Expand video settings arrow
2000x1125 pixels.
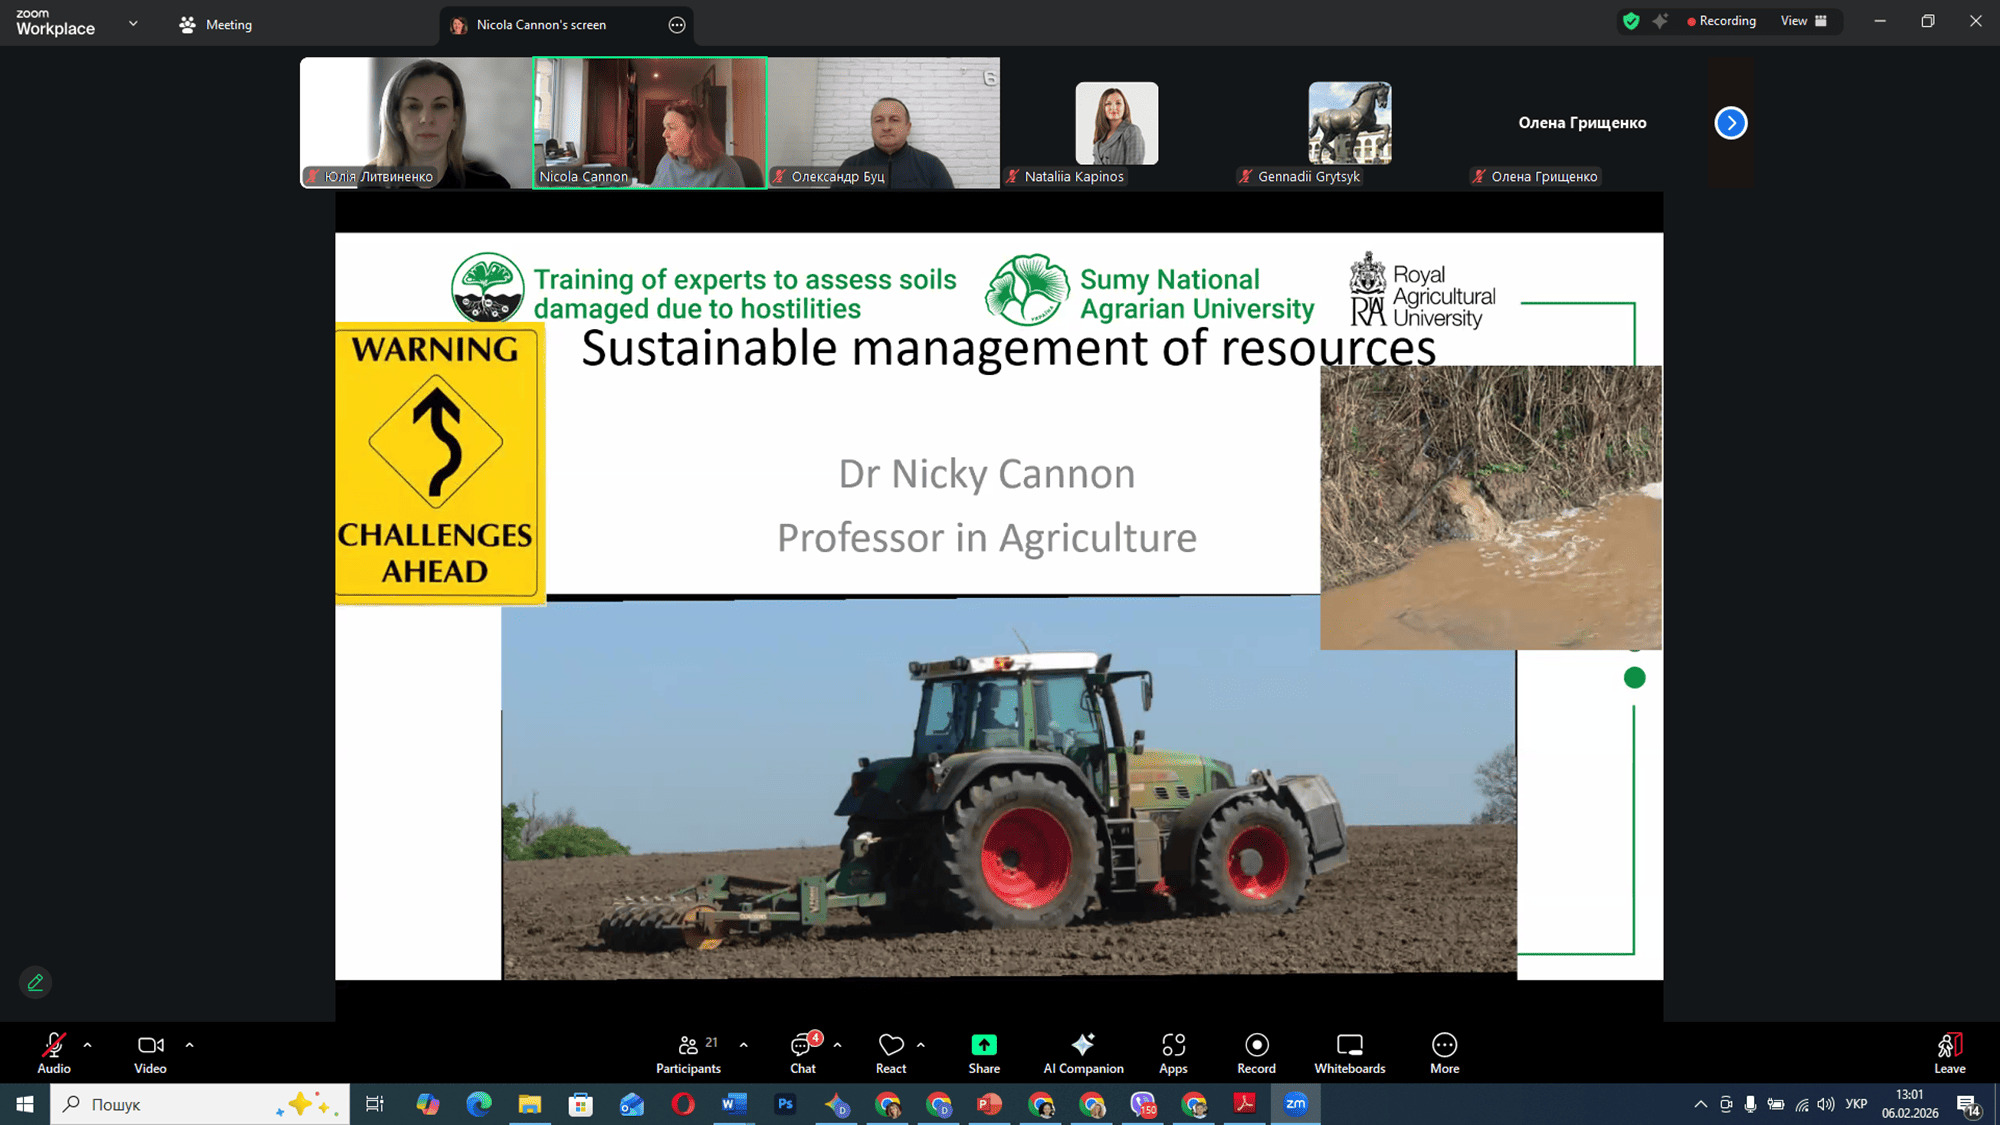point(189,1045)
